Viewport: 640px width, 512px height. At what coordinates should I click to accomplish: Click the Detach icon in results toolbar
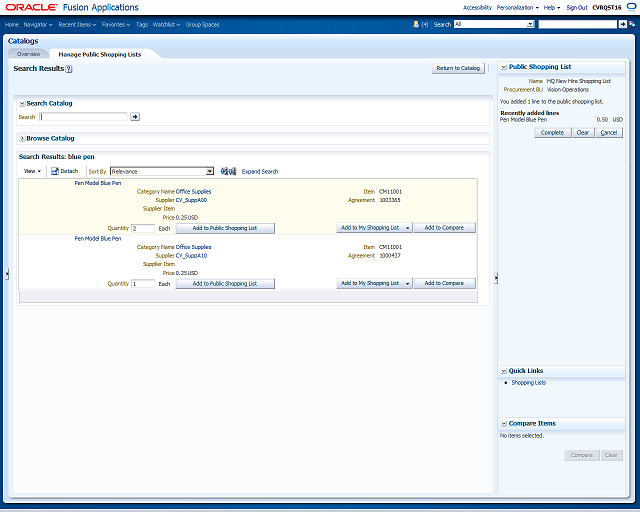(55, 171)
